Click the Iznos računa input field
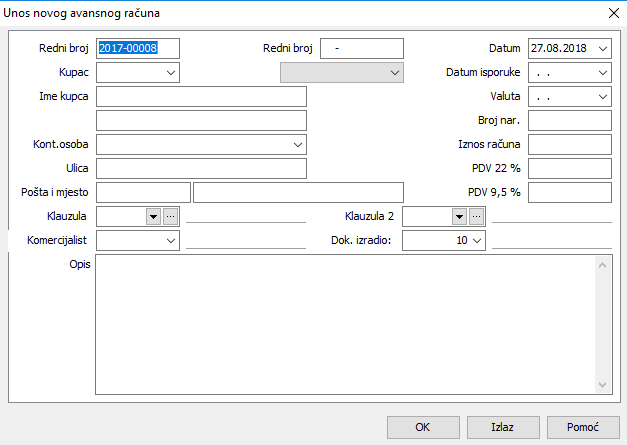The height and width of the screenshot is (445, 627). tap(569, 144)
